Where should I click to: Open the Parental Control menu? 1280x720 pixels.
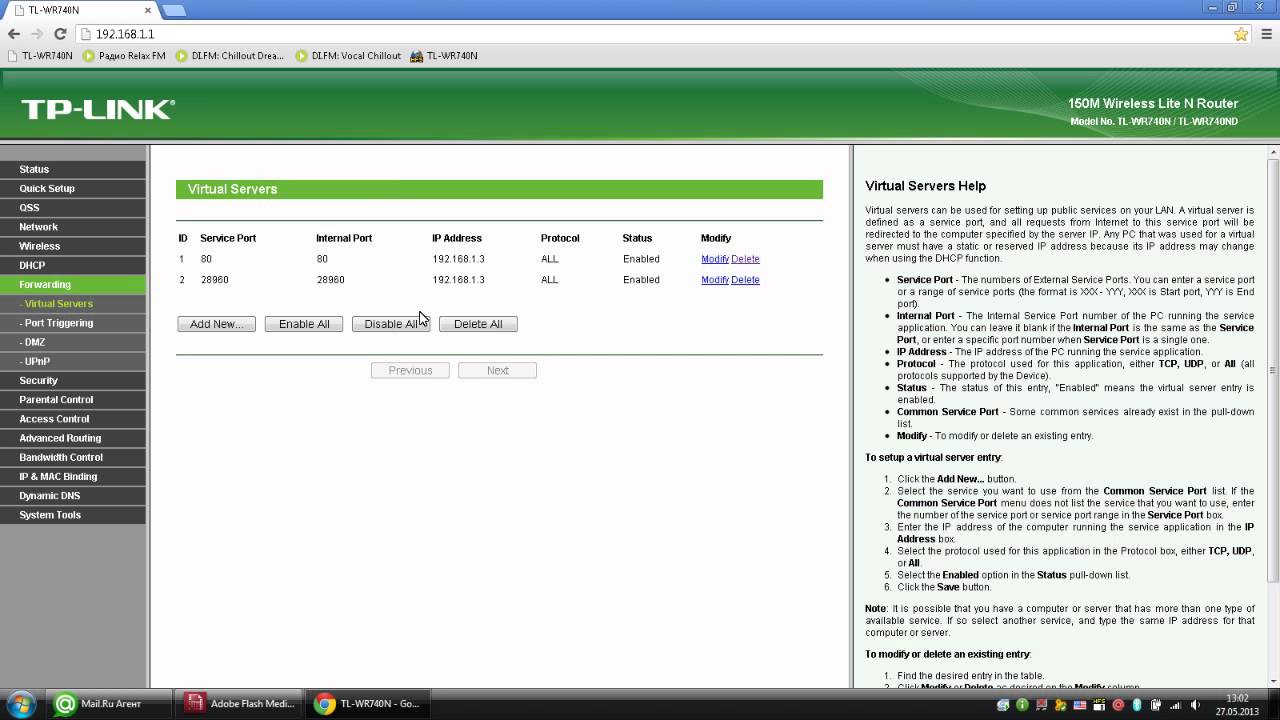pos(72,399)
